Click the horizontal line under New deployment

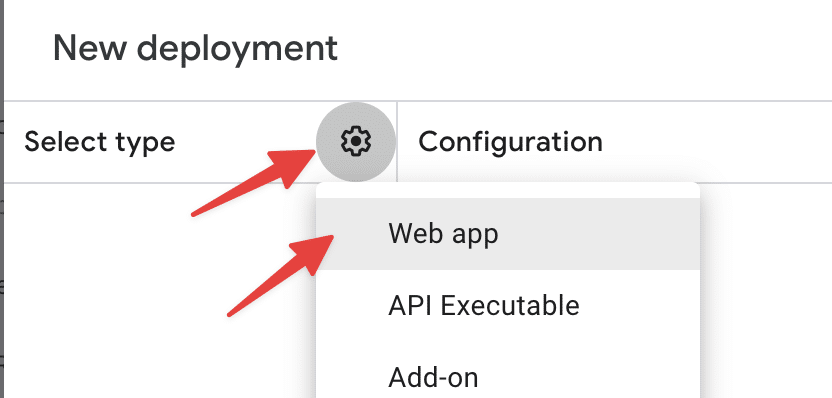418,100
